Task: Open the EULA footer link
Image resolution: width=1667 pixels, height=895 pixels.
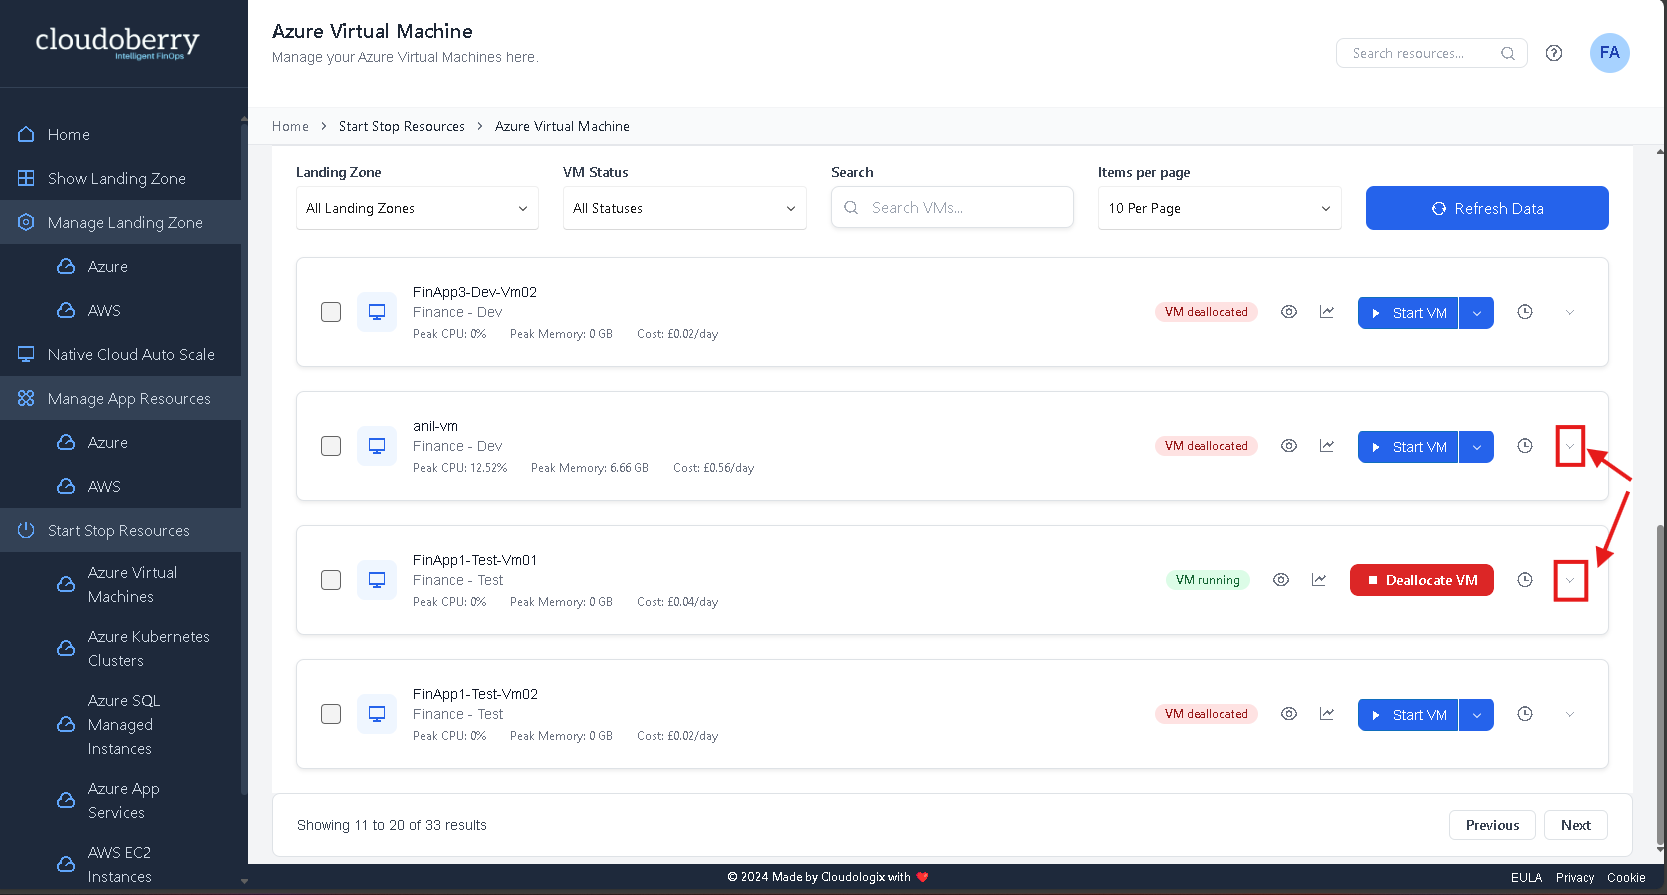Action: click(1526, 877)
